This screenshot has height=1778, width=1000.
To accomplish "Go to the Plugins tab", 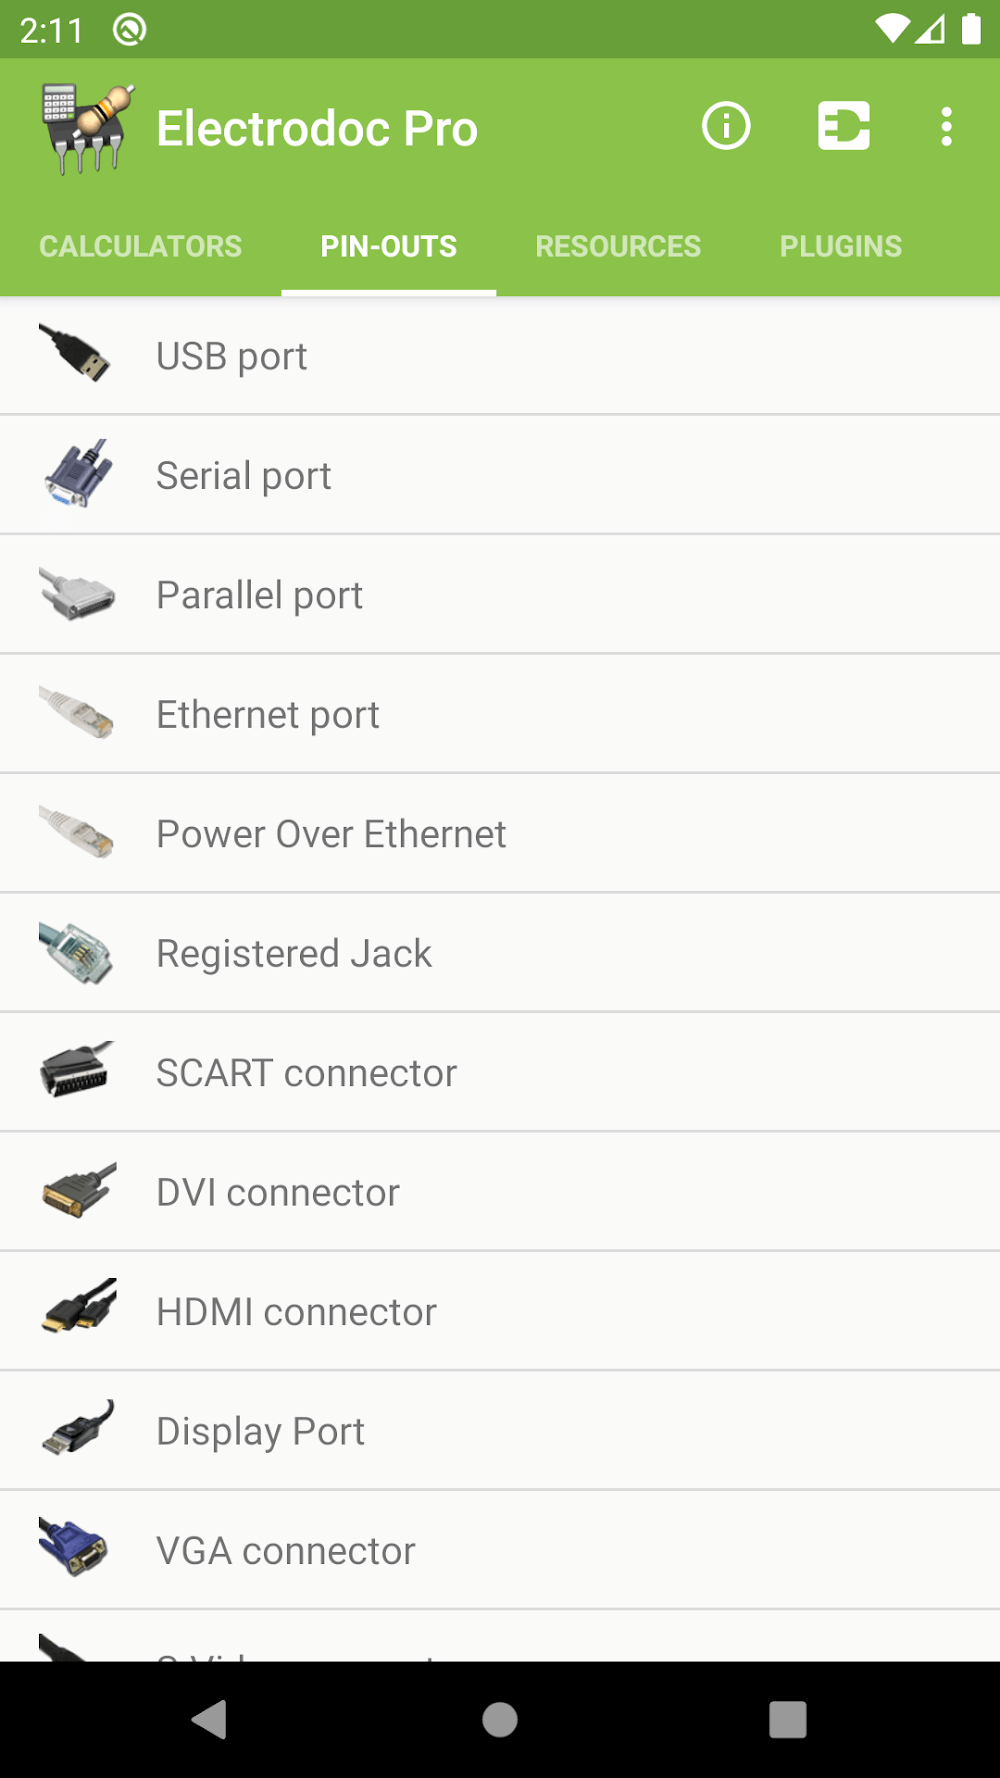I will pos(840,246).
